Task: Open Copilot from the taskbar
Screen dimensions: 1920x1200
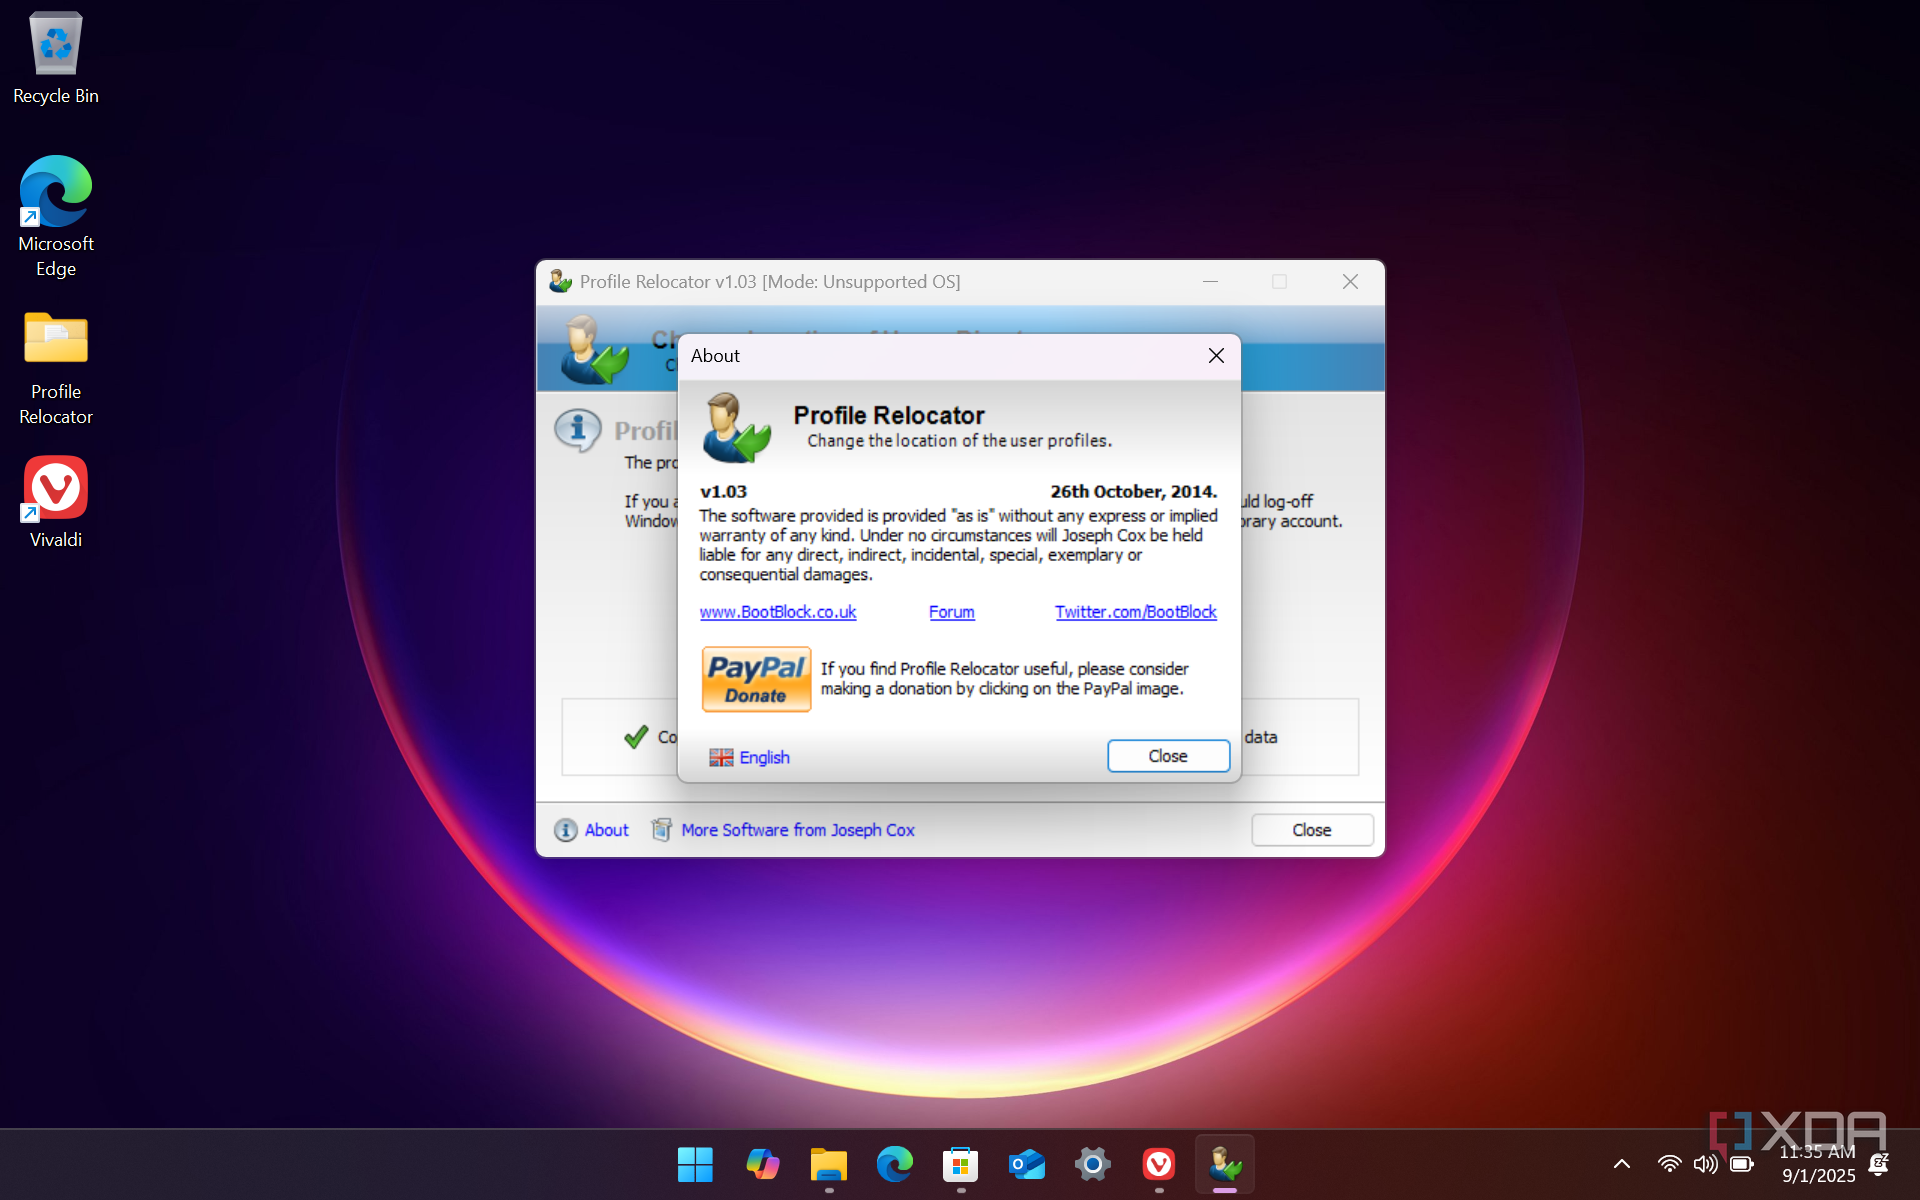Action: click(762, 1164)
